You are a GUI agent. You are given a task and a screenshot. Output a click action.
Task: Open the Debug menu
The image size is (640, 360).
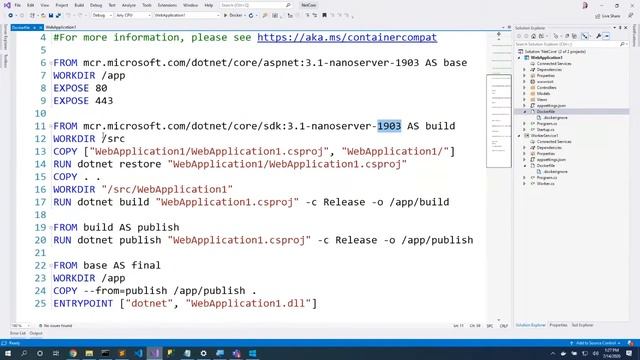pyautogui.click(x=96, y=5)
